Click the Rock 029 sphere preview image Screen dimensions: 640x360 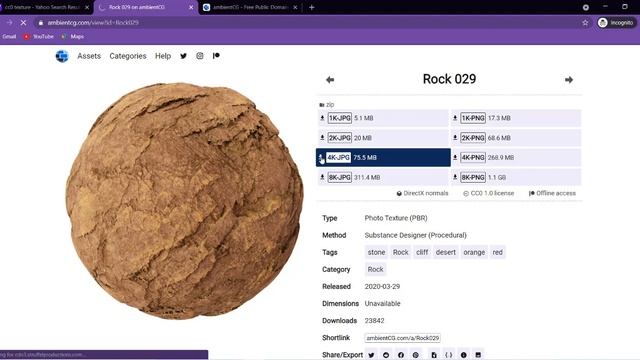coord(184,200)
